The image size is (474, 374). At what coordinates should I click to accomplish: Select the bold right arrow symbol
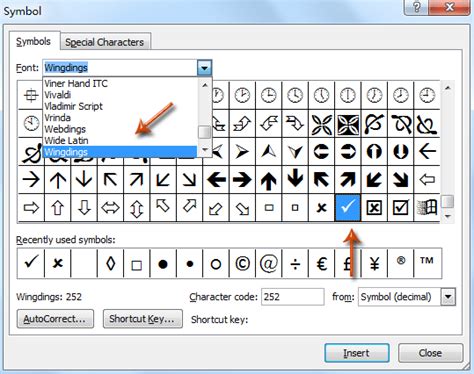tap(242, 180)
